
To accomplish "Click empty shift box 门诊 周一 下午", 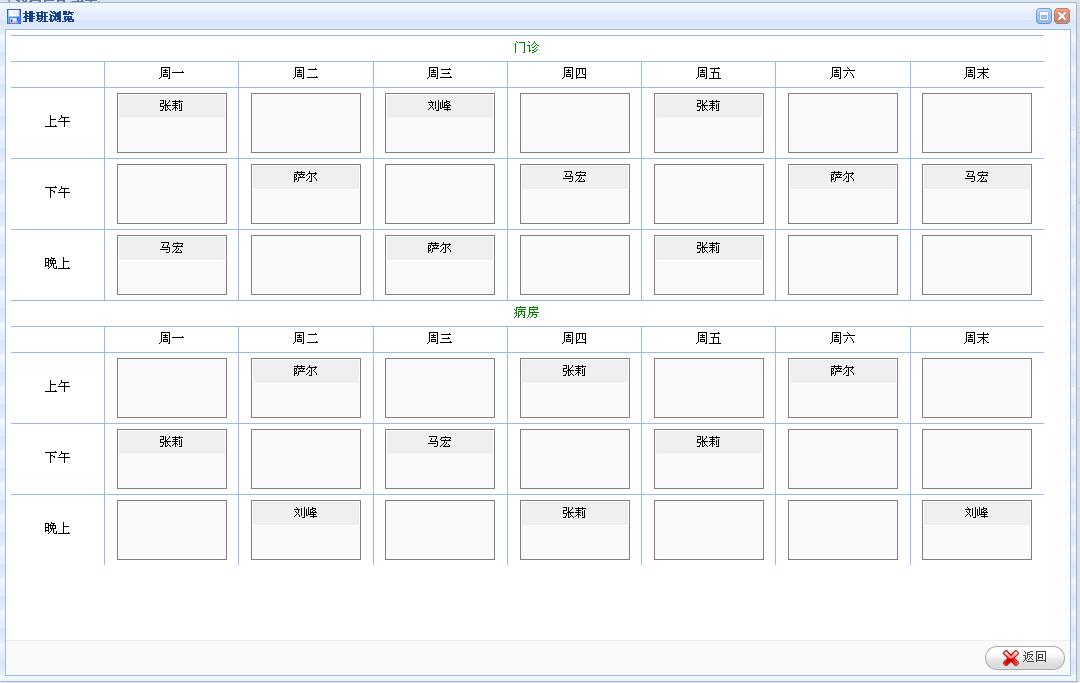I will coord(172,193).
